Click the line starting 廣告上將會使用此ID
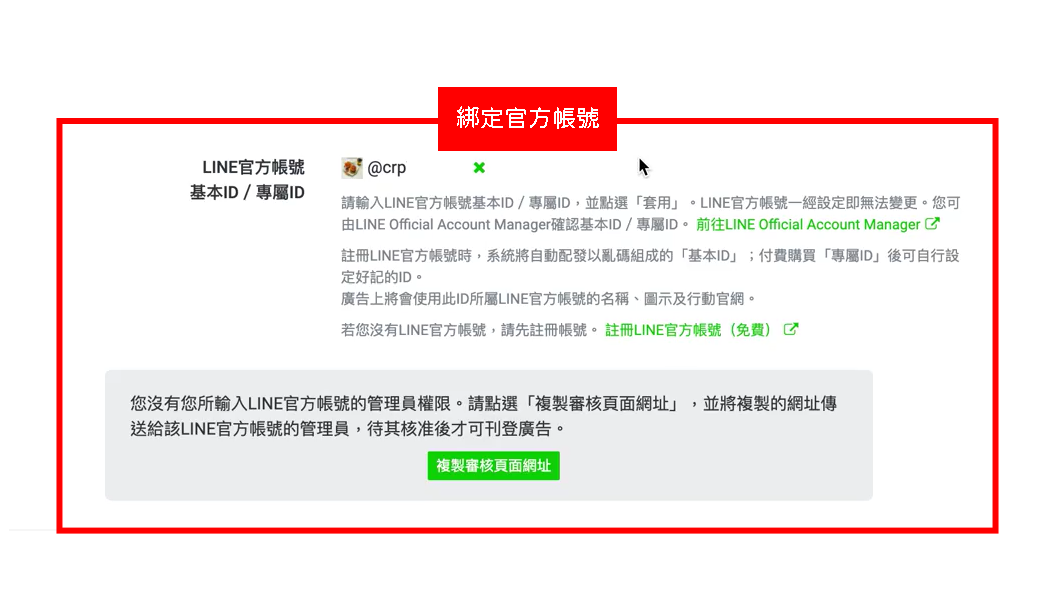 (x=549, y=299)
